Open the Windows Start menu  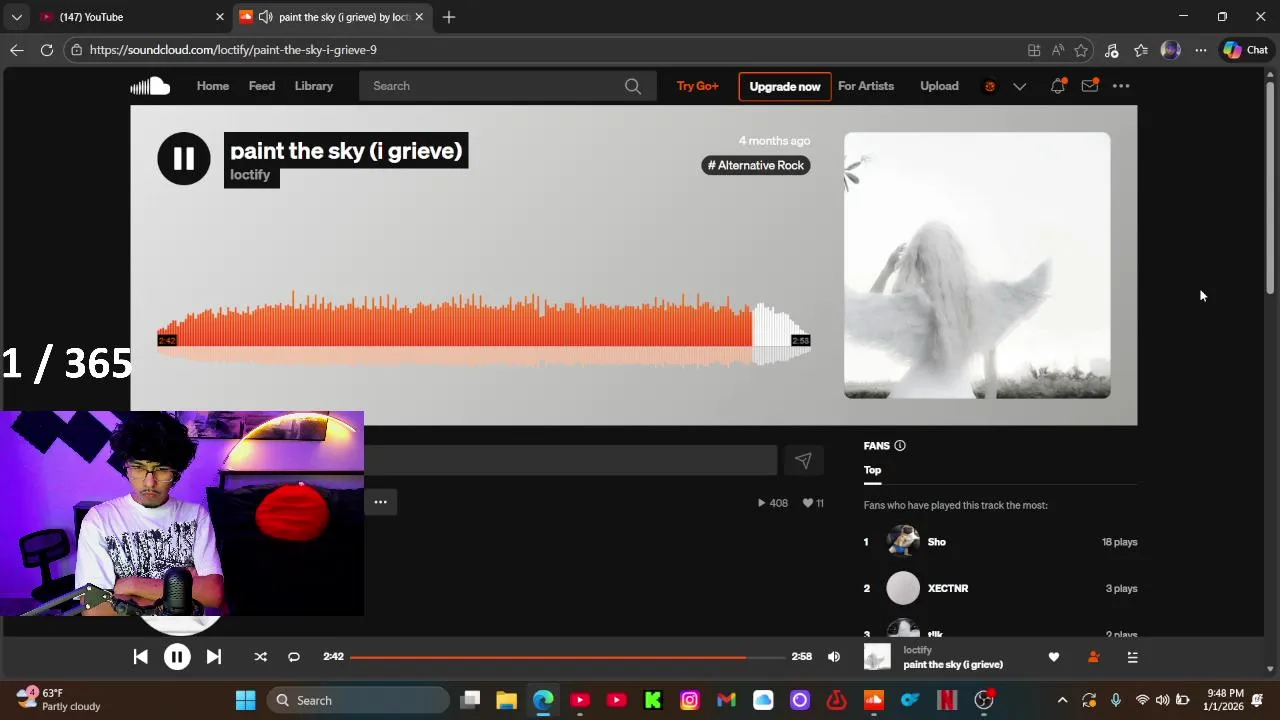(x=245, y=700)
